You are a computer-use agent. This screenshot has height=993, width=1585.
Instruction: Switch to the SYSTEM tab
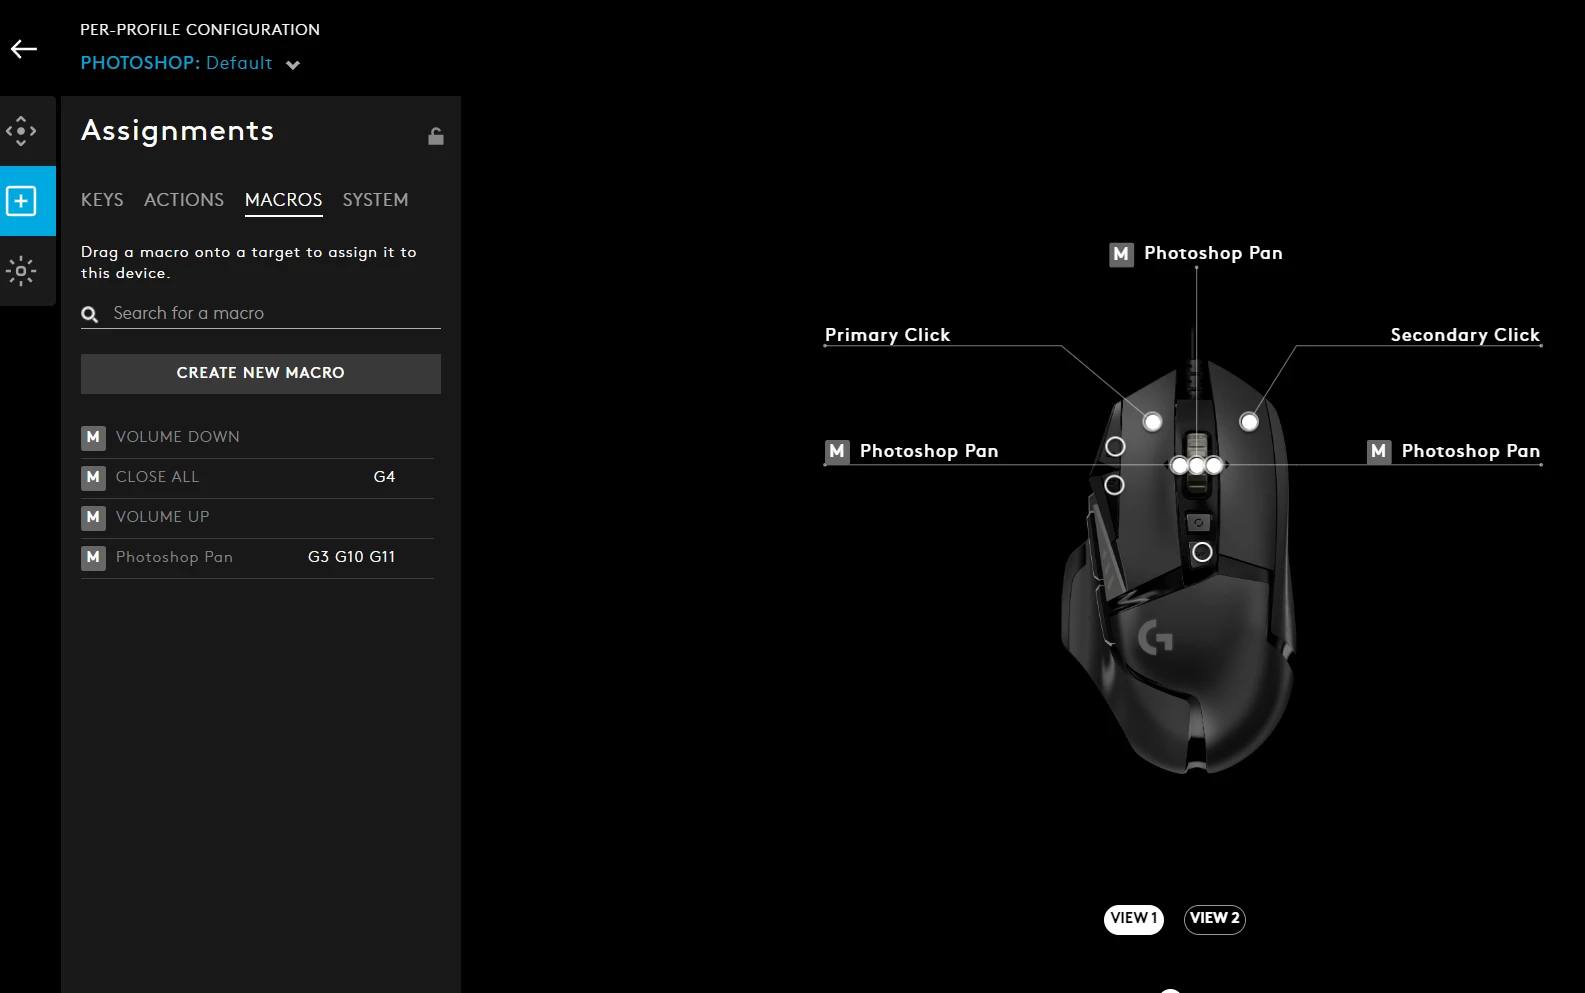point(375,200)
